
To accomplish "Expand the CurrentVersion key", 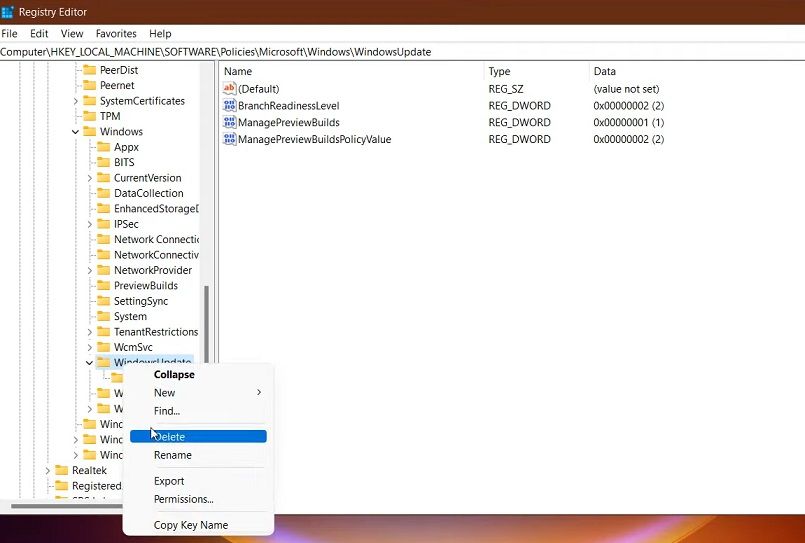I will (x=89, y=178).
